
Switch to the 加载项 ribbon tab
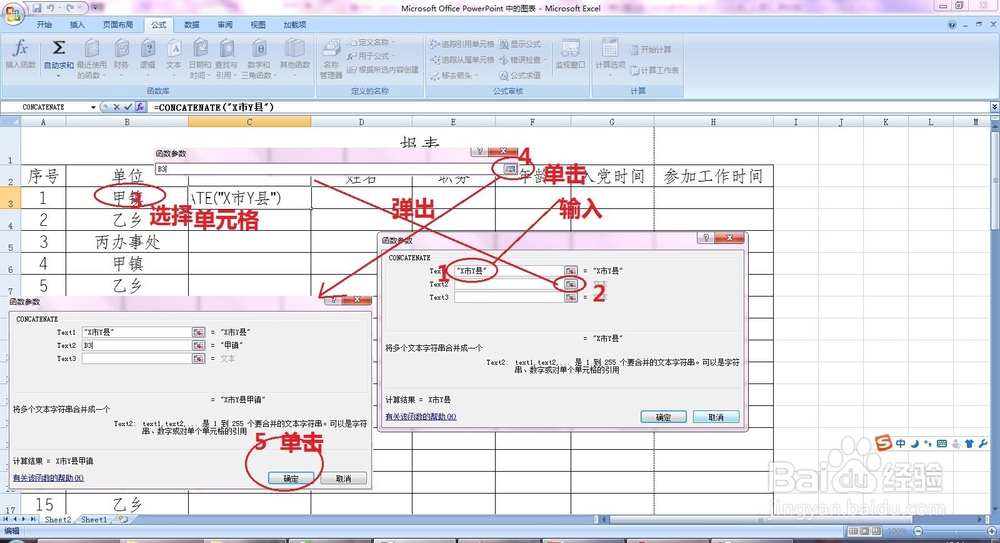(295, 24)
